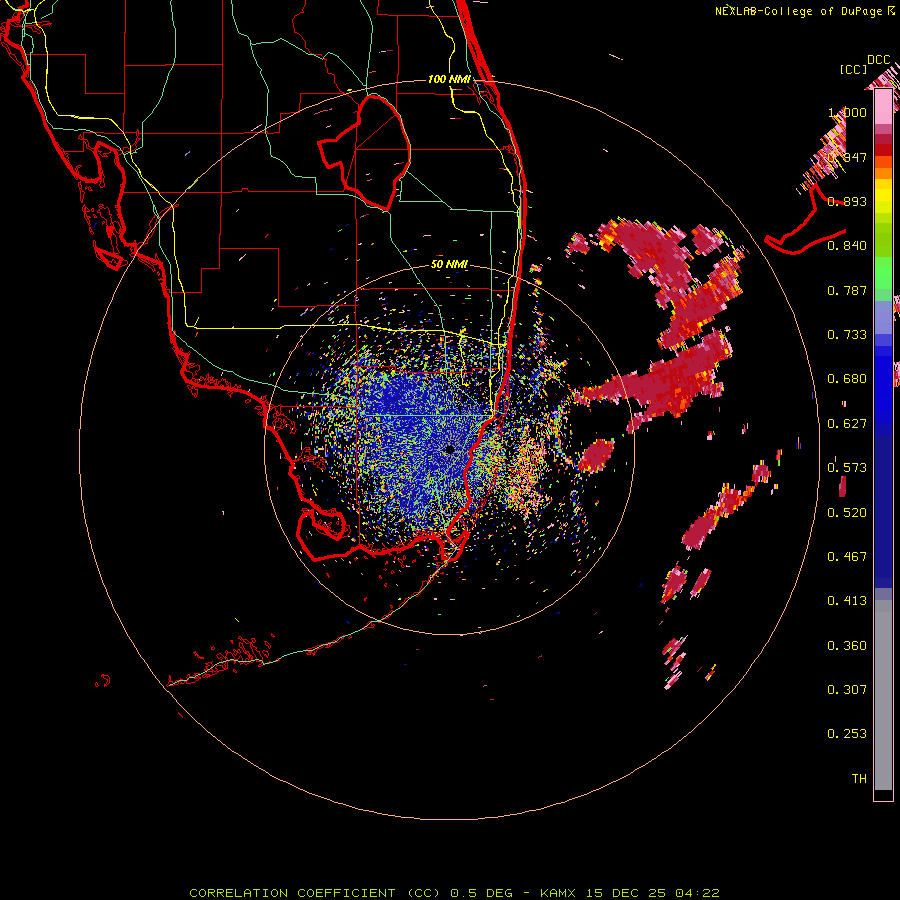Click the 0.840 scale value

click(x=847, y=246)
